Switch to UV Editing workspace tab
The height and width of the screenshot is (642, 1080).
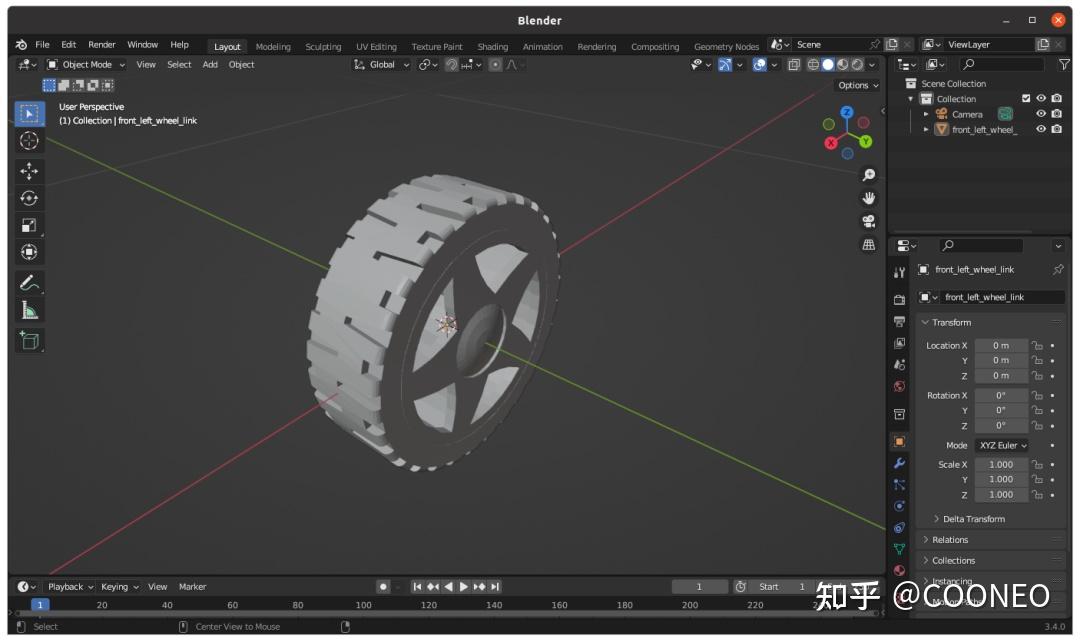click(x=376, y=46)
